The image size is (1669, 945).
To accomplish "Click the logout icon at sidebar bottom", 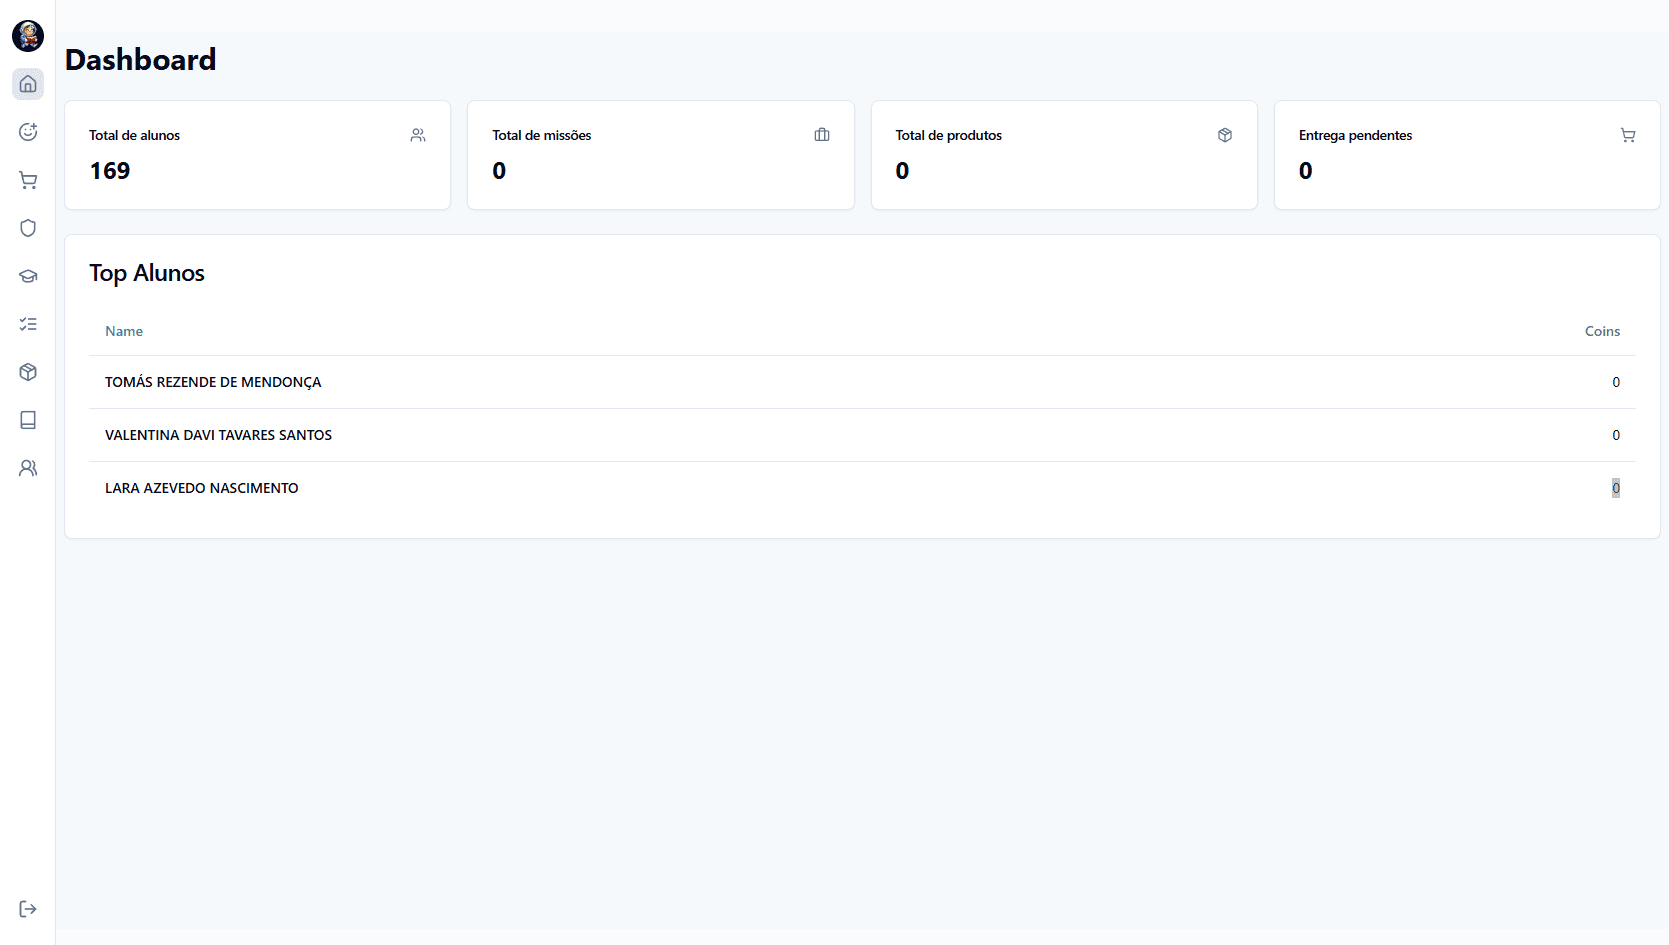I will point(28,909).
